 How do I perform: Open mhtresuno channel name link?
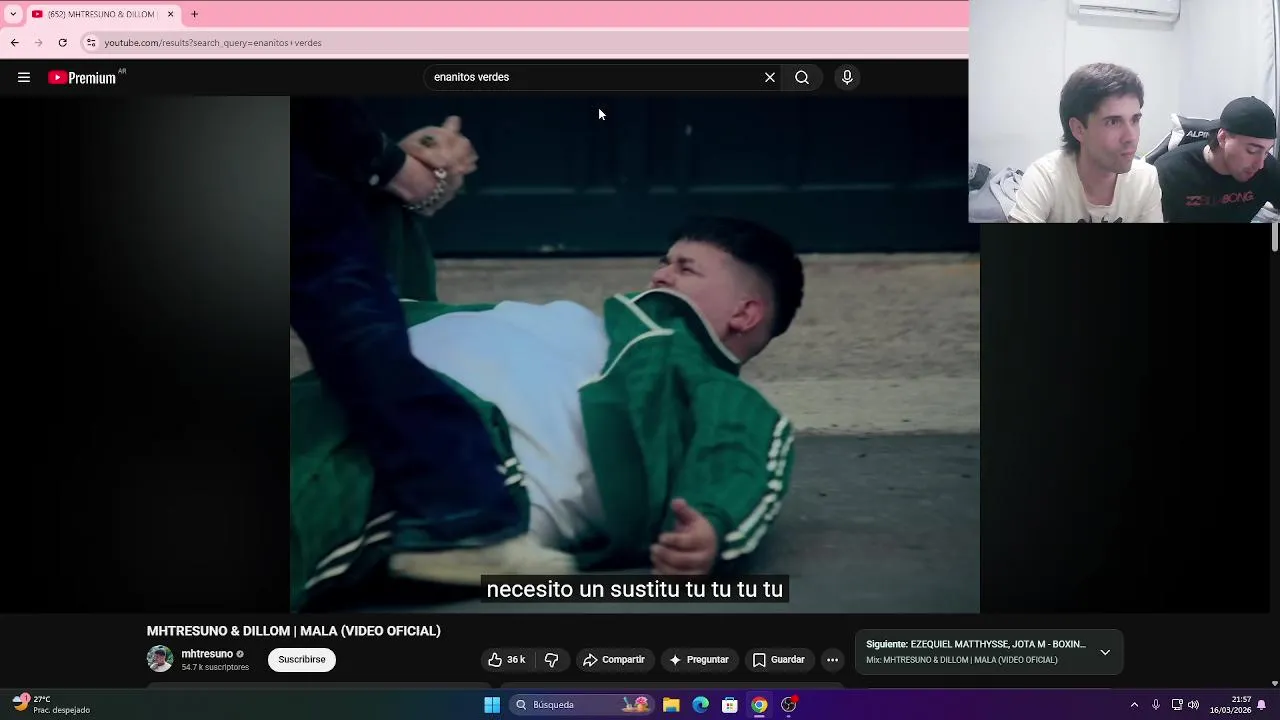(x=207, y=654)
